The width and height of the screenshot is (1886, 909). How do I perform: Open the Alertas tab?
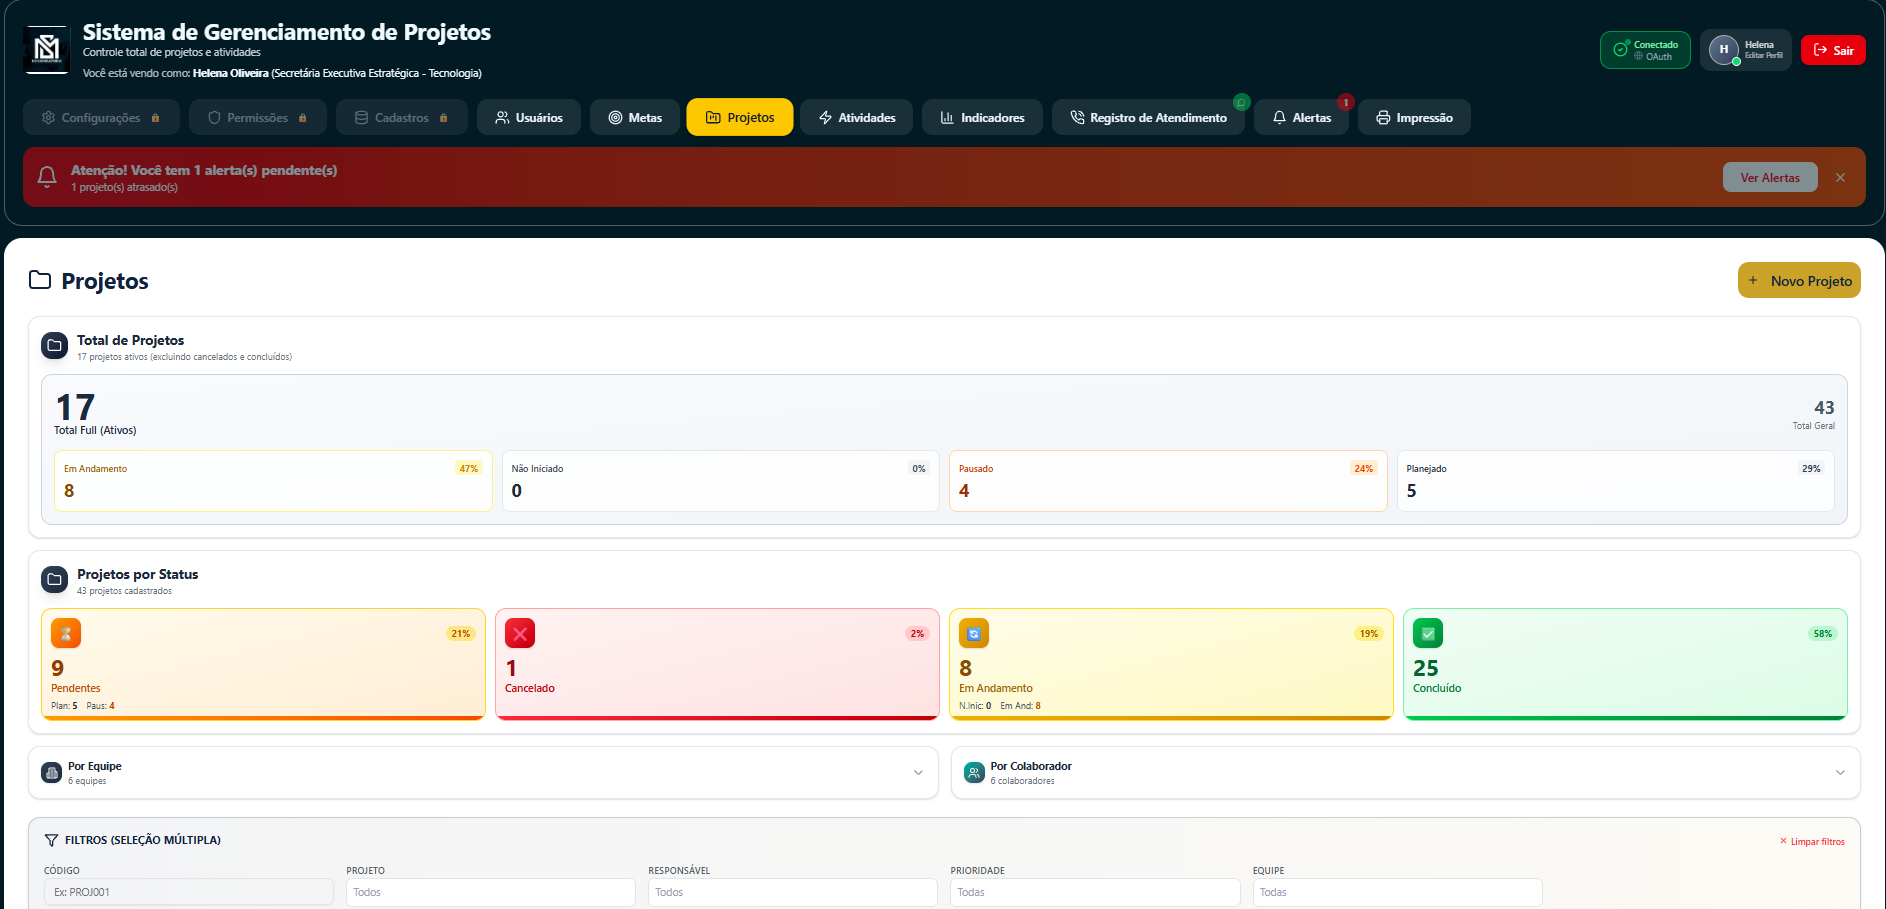1301,117
